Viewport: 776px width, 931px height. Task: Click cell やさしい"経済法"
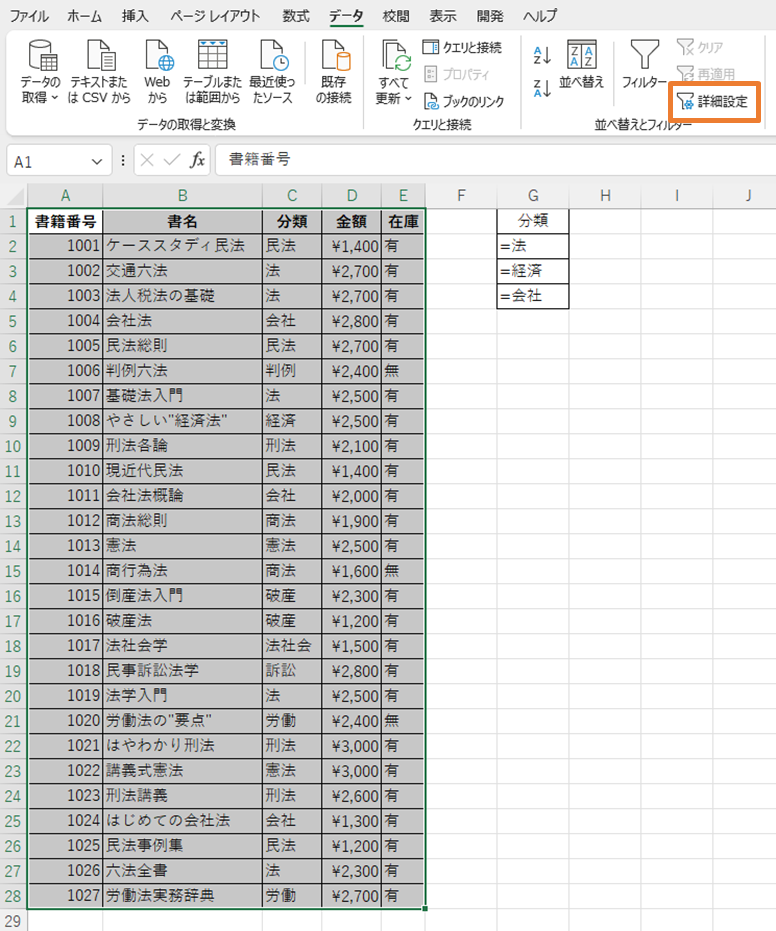click(x=183, y=421)
